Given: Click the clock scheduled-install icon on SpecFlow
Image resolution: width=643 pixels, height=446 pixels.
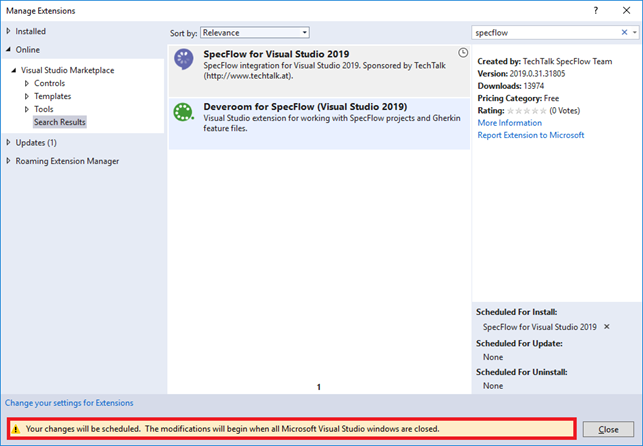Looking at the screenshot, I should tap(463, 52).
